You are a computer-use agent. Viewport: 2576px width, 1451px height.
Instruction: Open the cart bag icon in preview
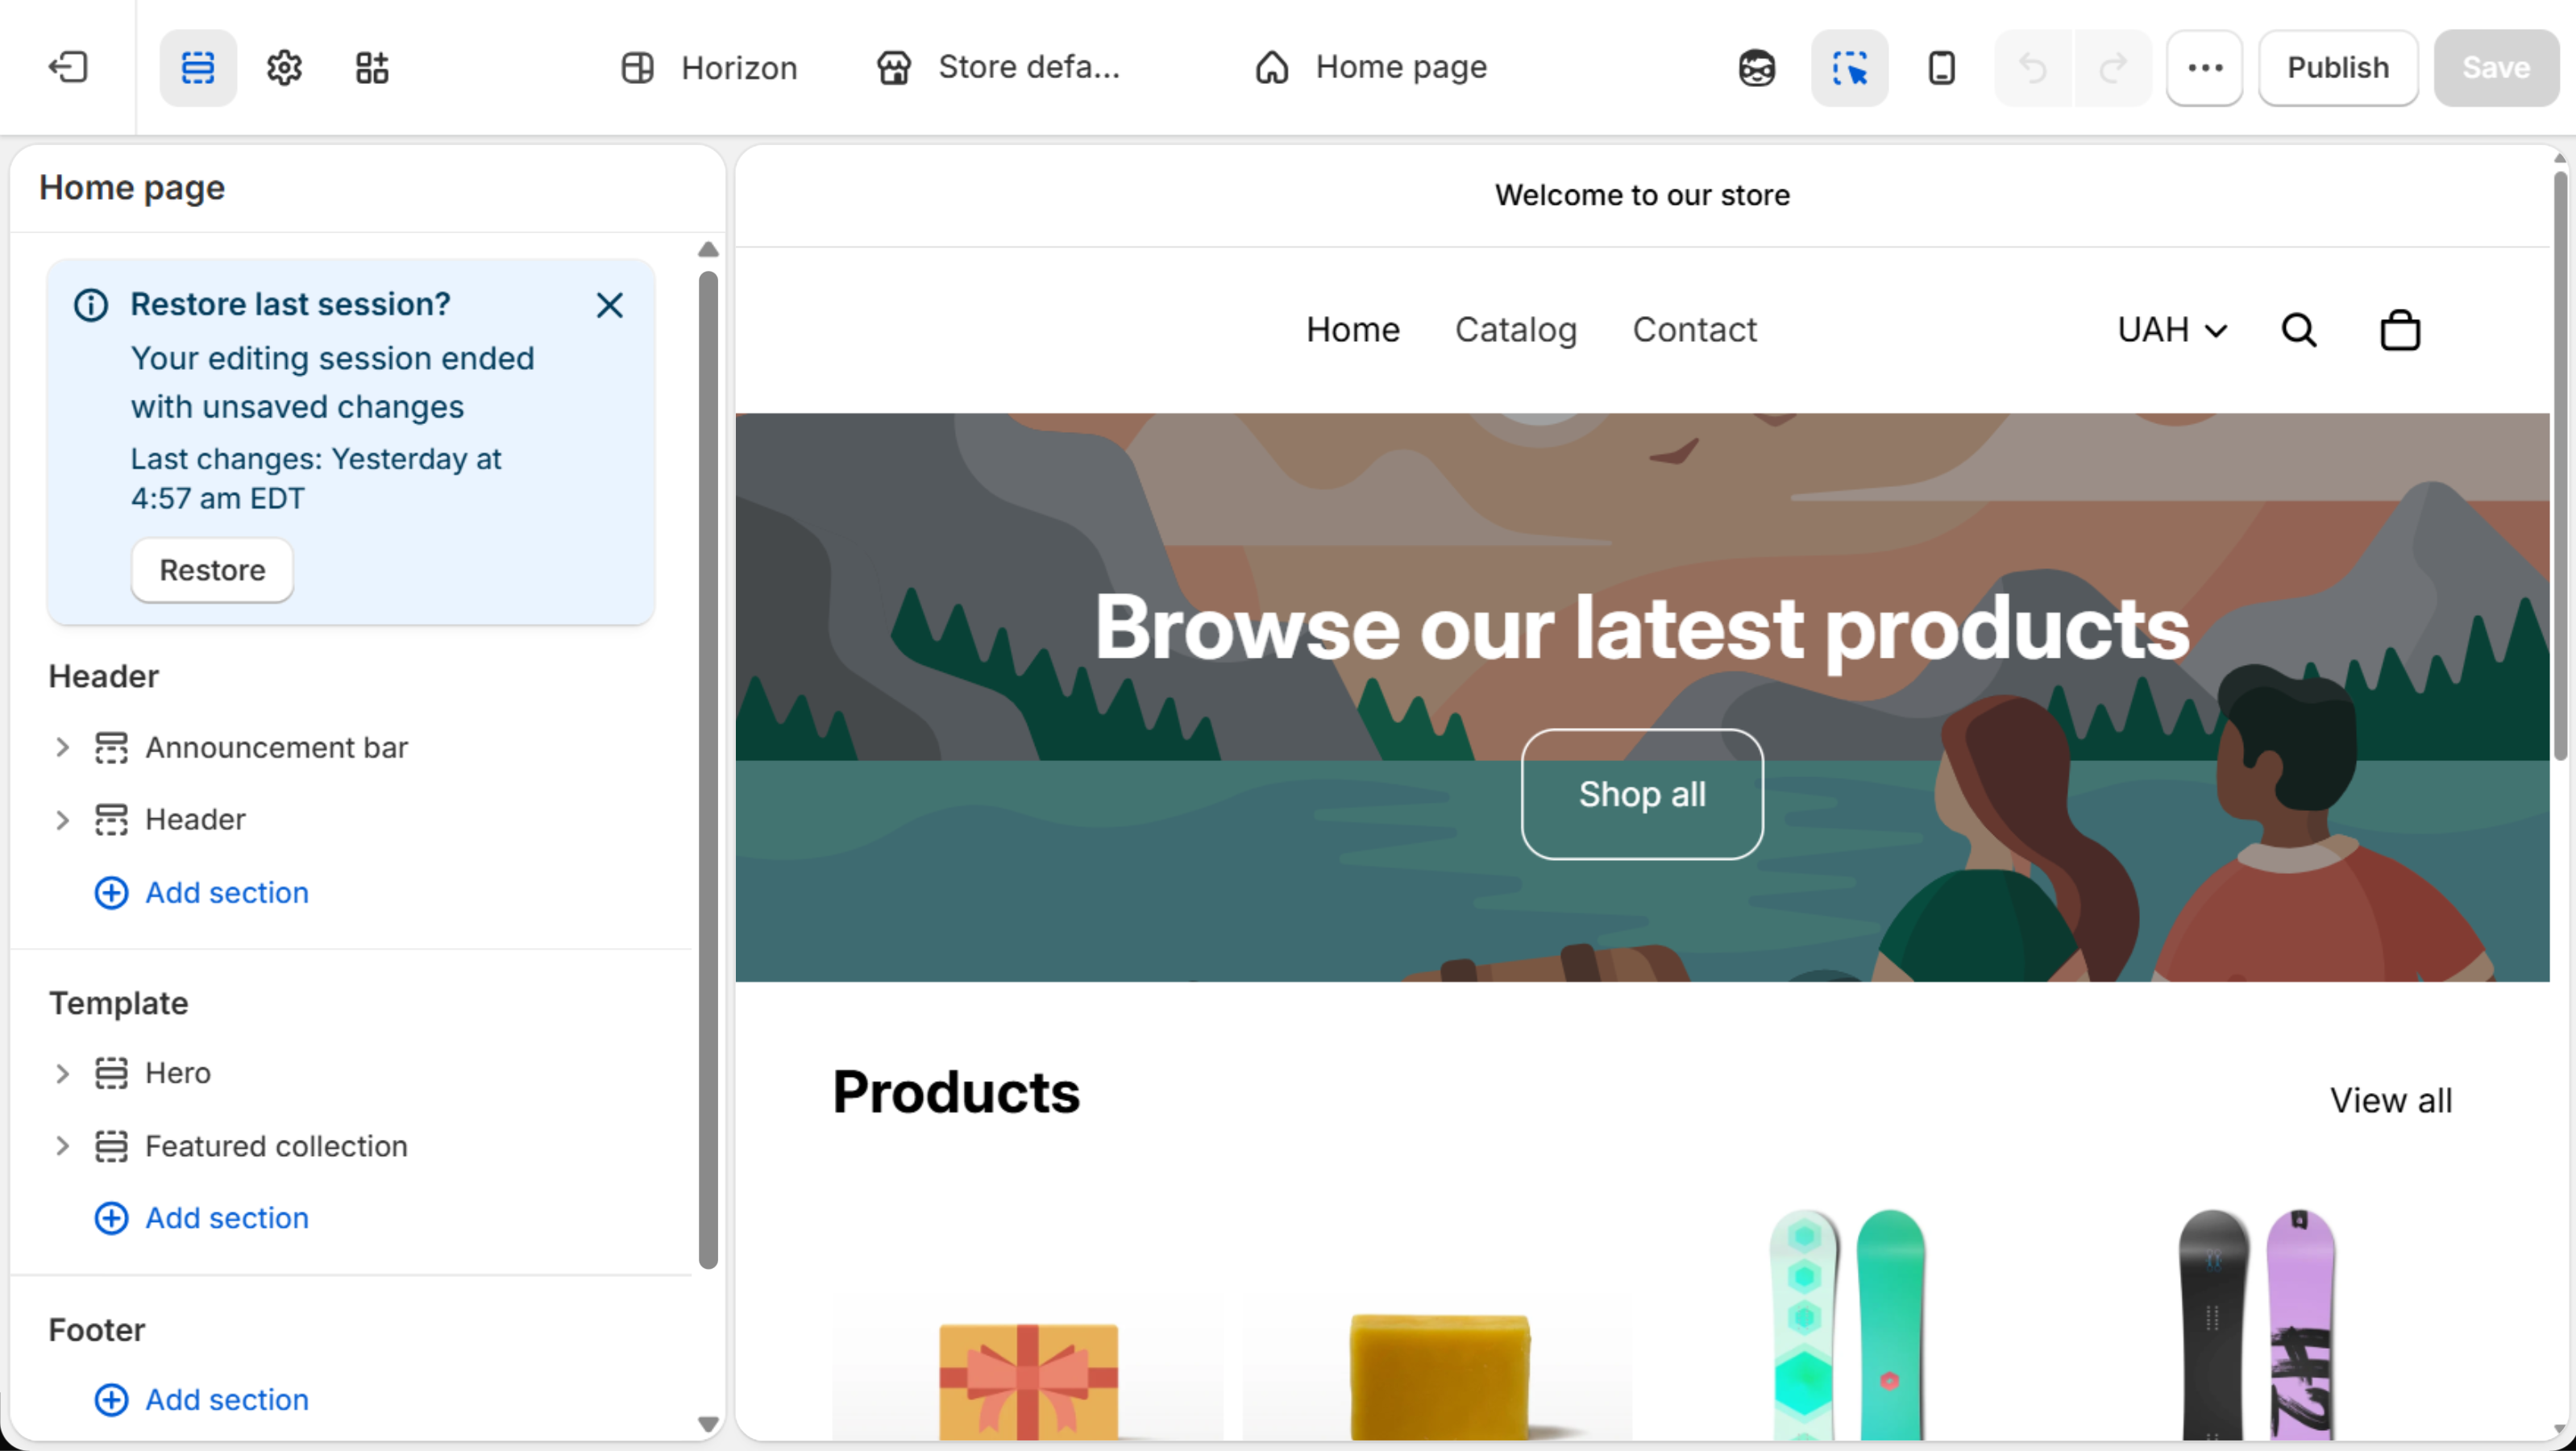tap(2400, 330)
